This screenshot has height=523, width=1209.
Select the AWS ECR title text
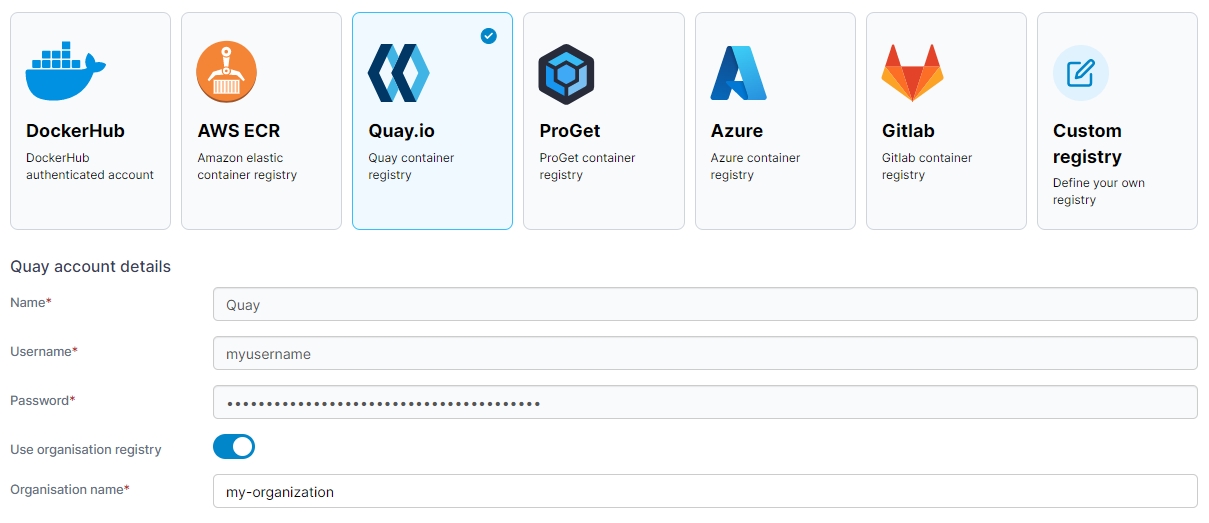click(x=238, y=131)
